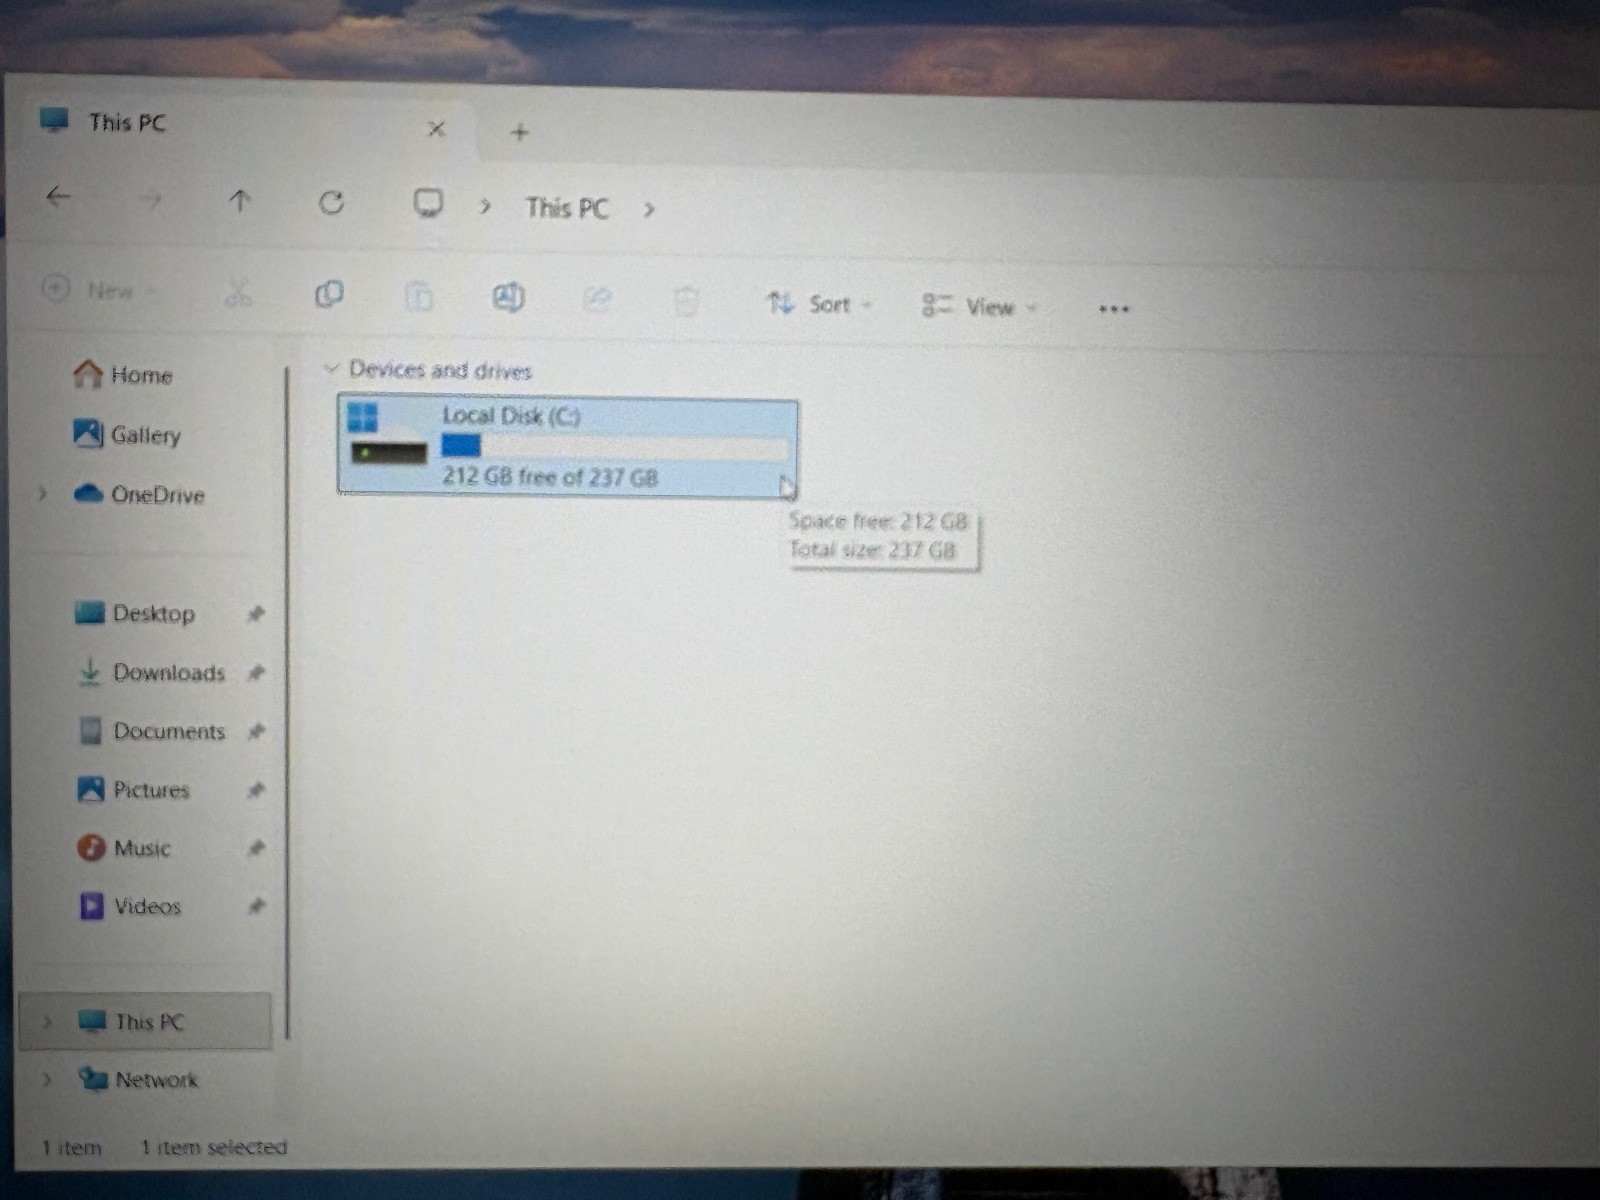Open the See more ellipsis menu
This screenshot has width=1600, height=1200.
(1114, 309)
